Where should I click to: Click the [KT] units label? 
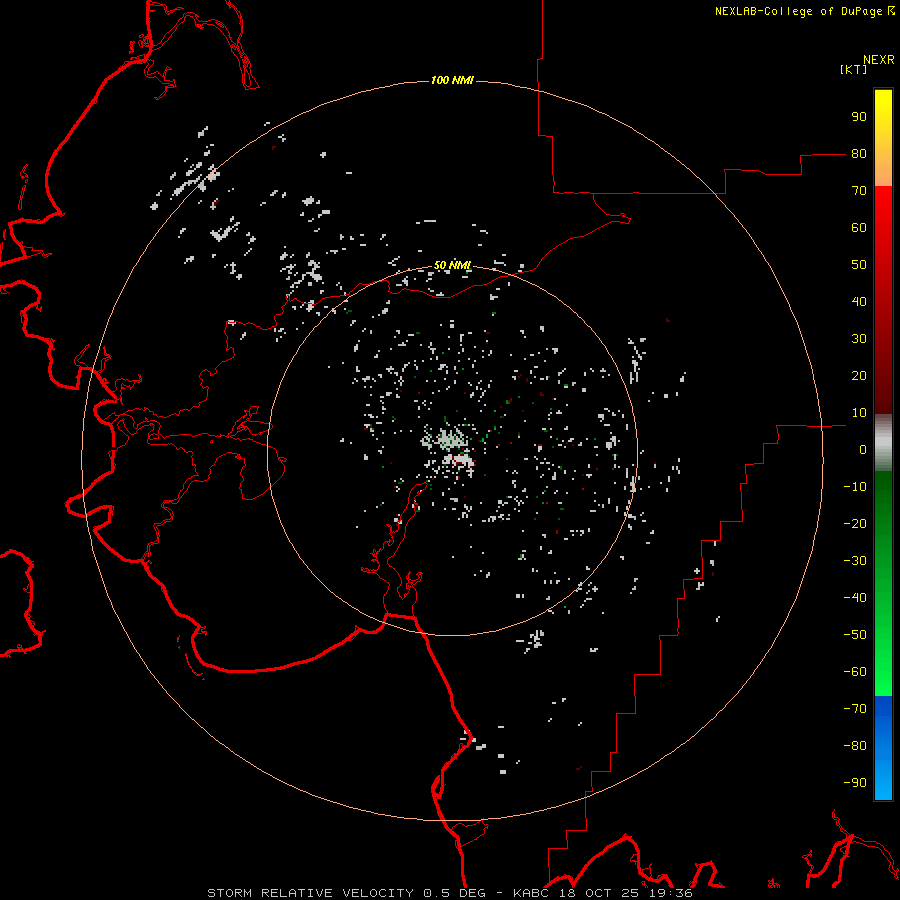853,69
